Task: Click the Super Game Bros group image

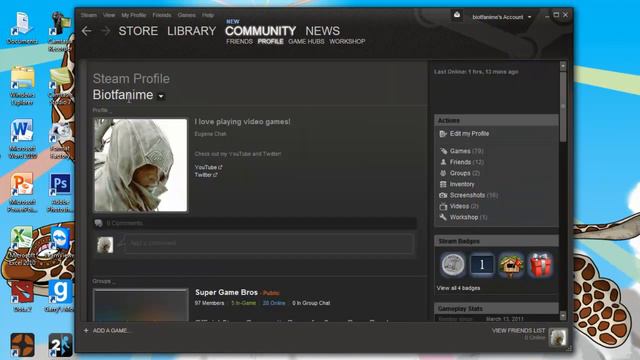Action: tap(141, 305)
